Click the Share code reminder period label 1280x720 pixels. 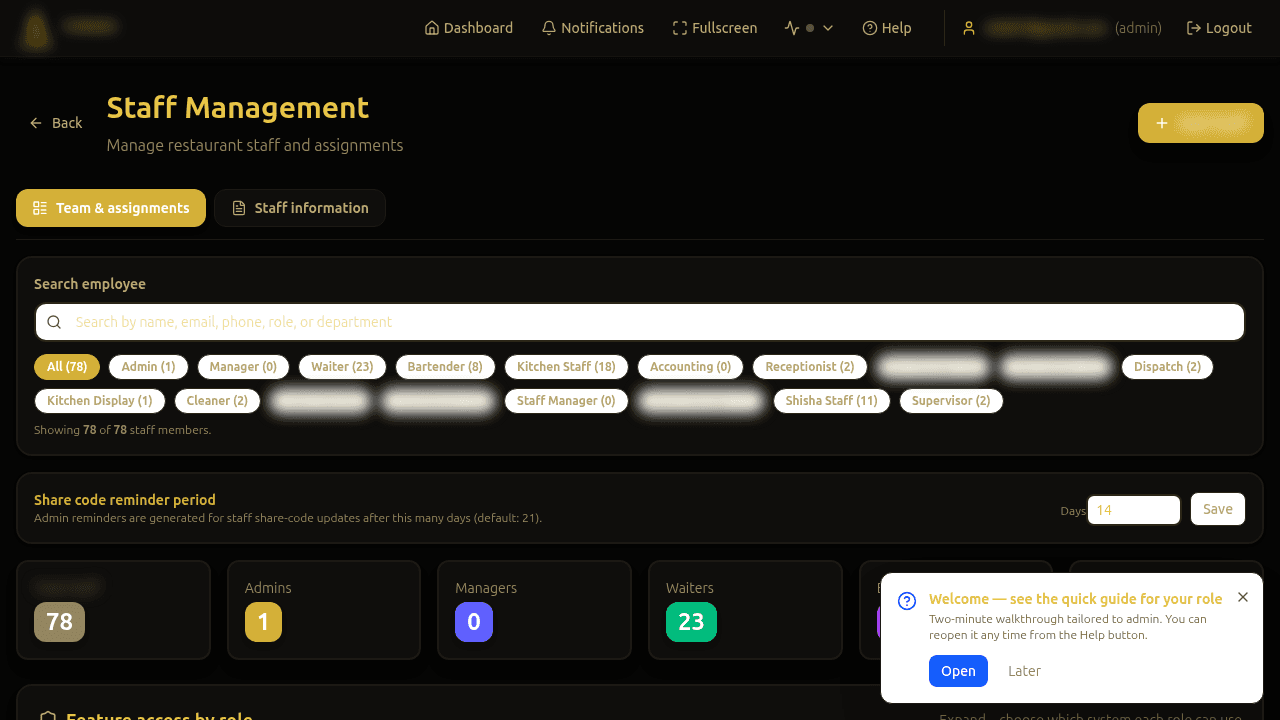(x=125, y=500)
